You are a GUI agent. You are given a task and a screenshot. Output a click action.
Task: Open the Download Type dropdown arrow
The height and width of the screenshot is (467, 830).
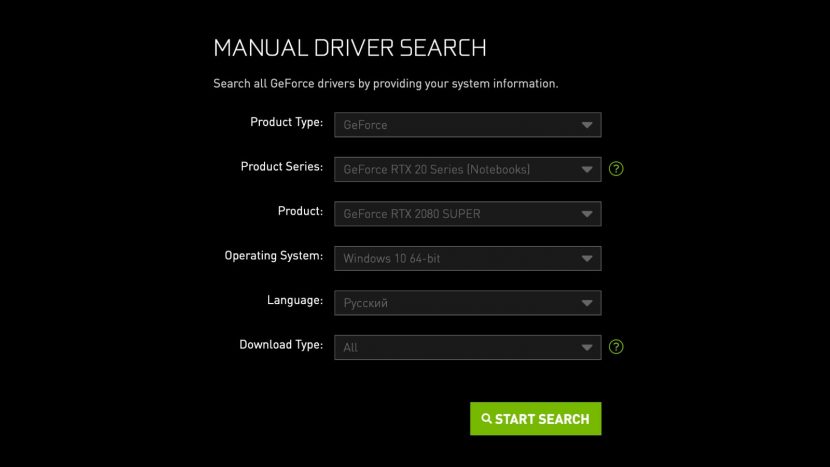(x=586, y=347)
